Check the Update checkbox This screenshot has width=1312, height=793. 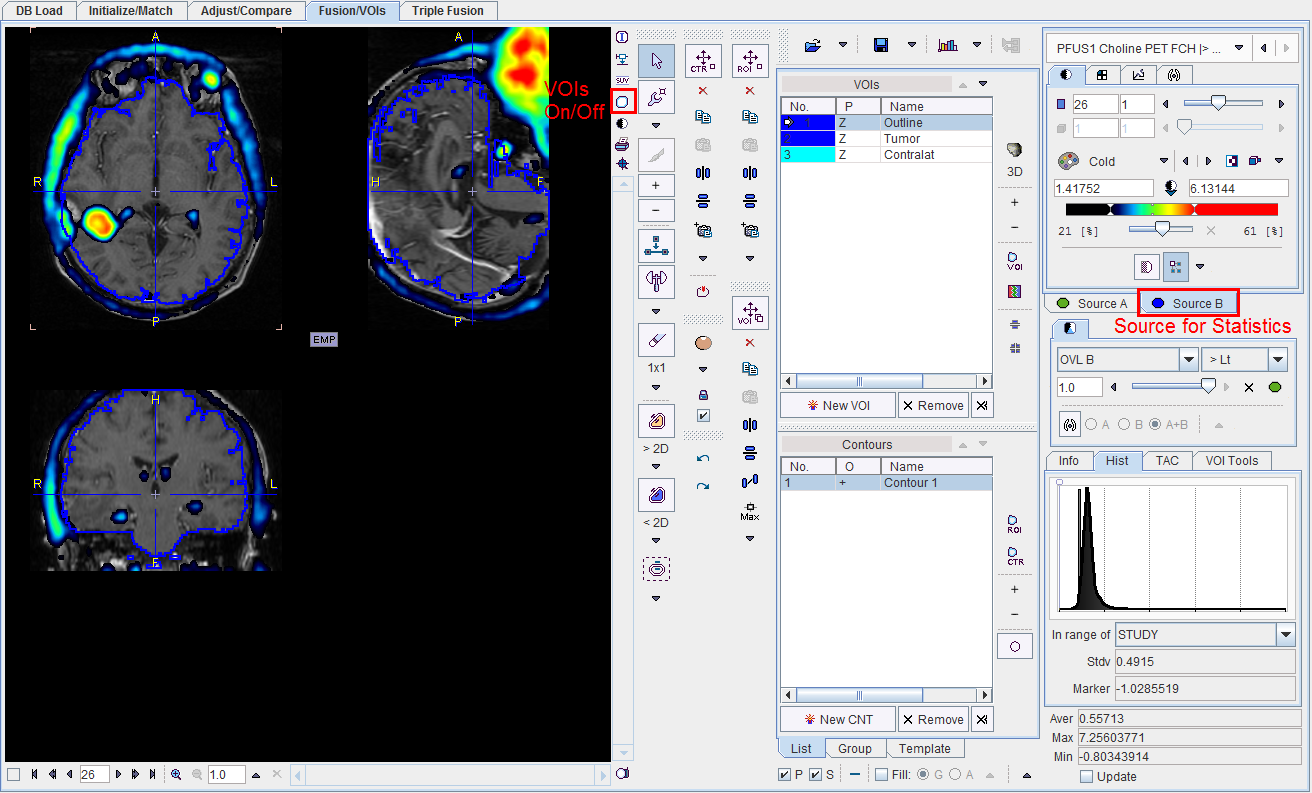[x=1087, y=776]
